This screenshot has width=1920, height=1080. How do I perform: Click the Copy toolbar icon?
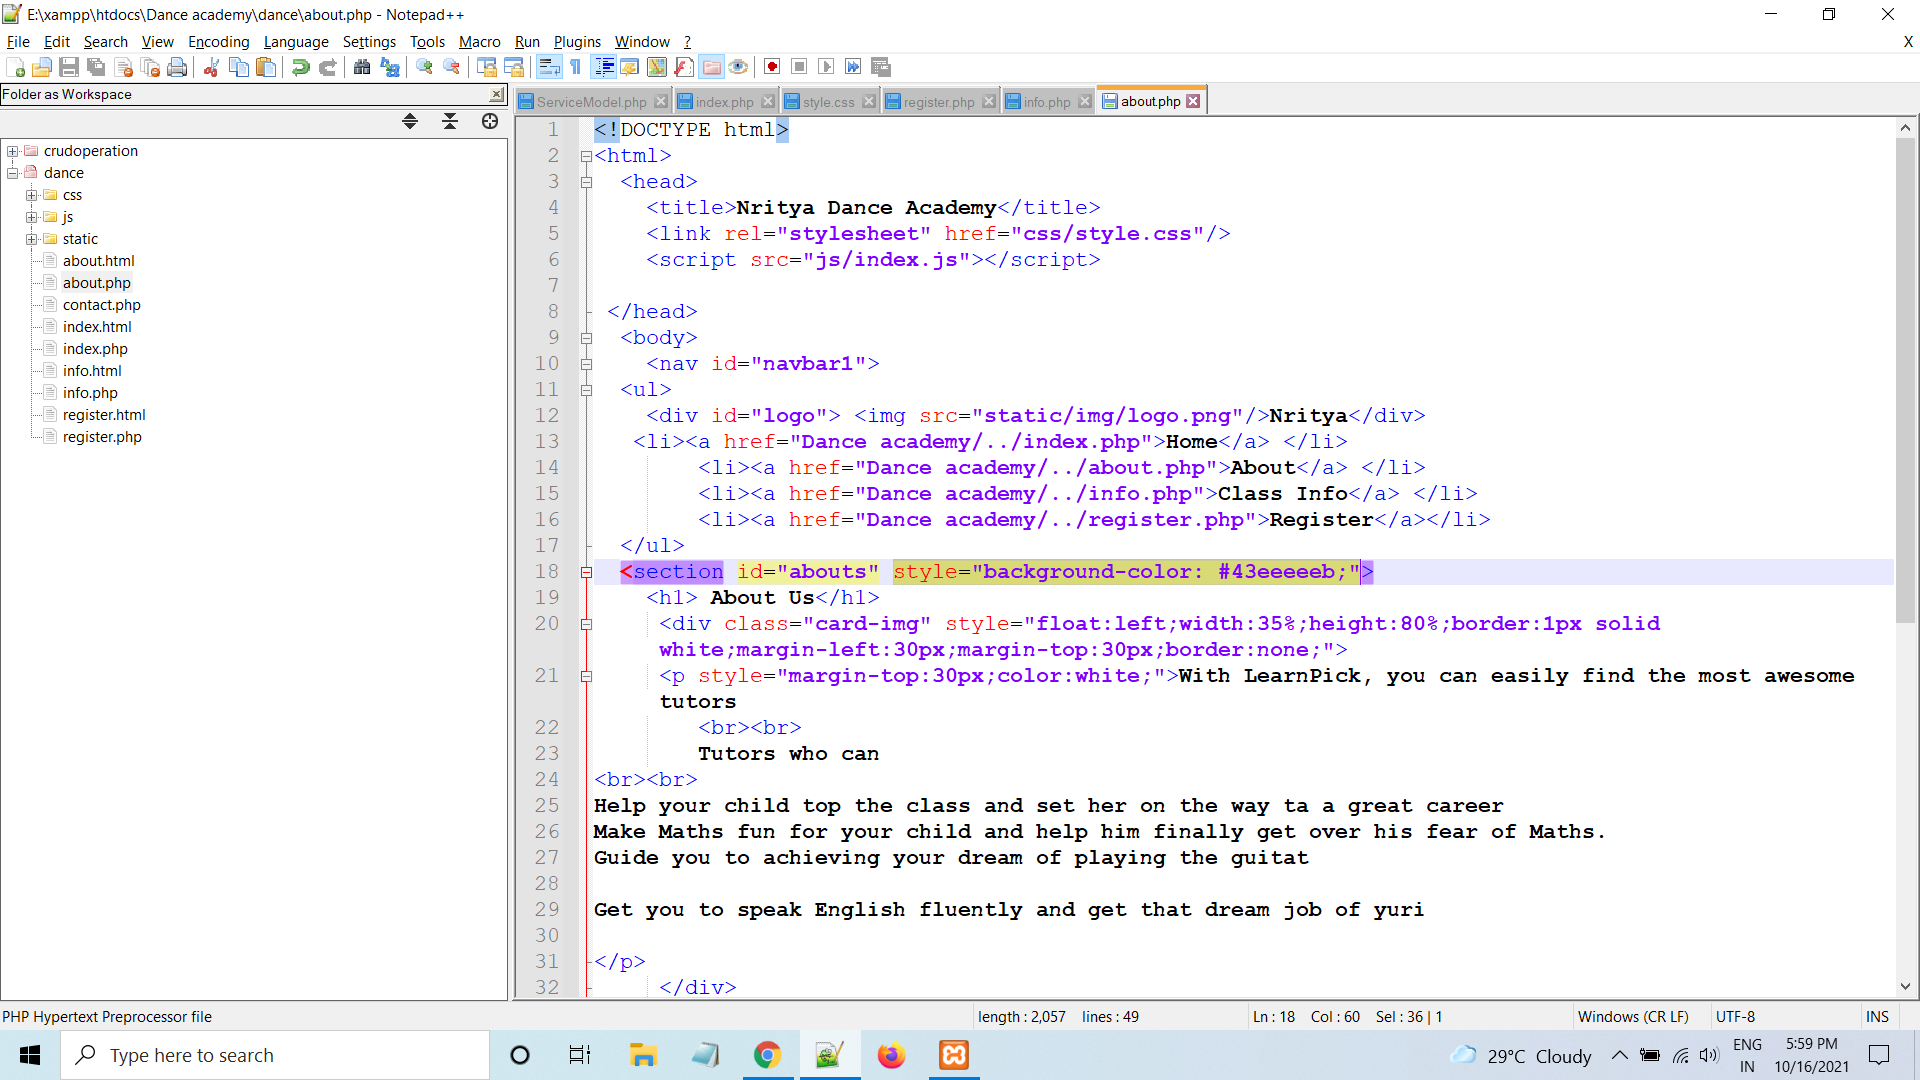pos(239,67)
